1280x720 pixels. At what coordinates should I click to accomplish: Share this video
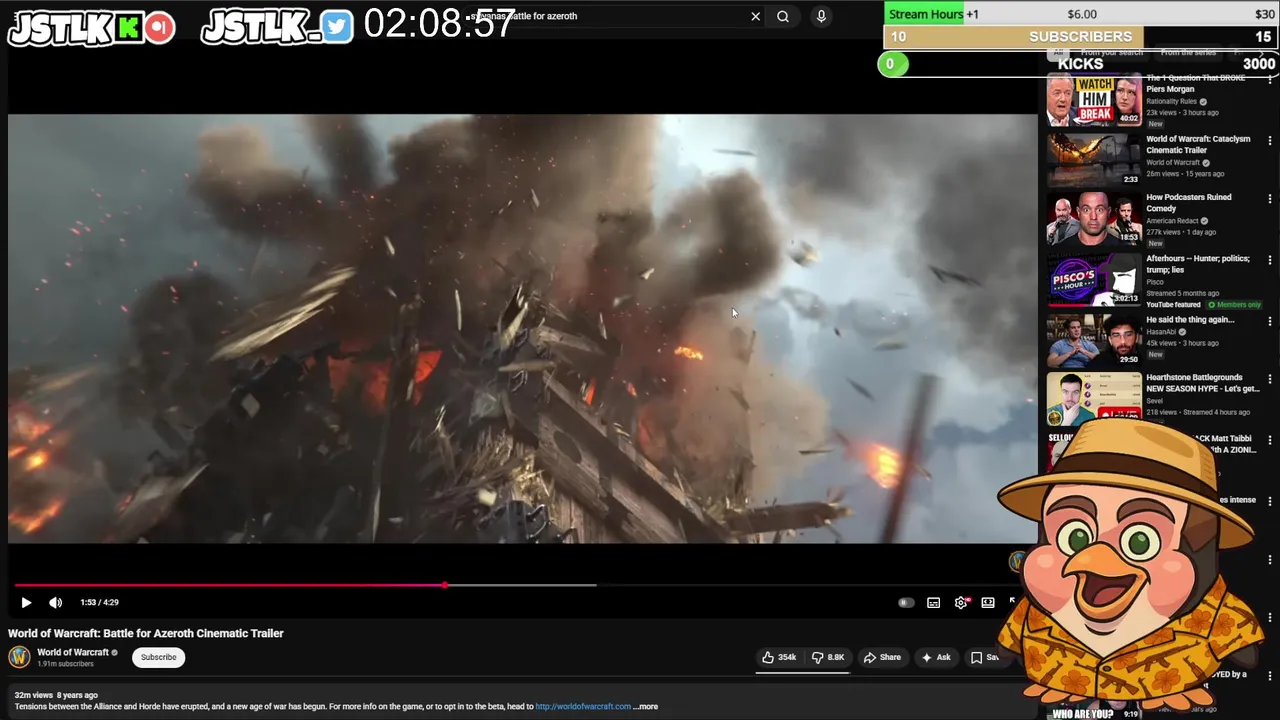[882, 657]
